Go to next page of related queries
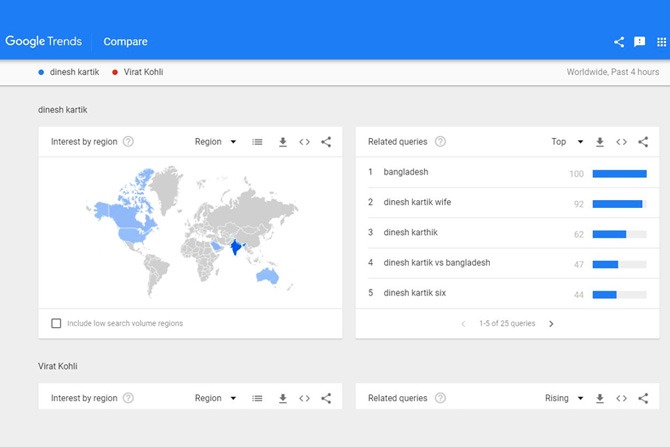 point(551,323)
